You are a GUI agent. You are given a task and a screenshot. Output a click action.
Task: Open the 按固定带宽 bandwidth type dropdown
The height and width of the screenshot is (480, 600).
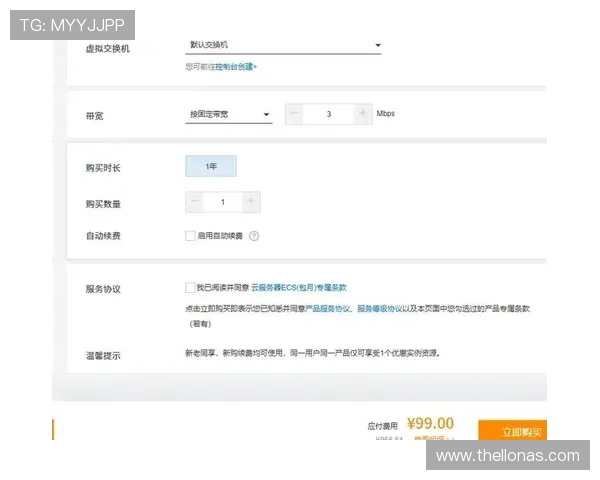(229, 114)
